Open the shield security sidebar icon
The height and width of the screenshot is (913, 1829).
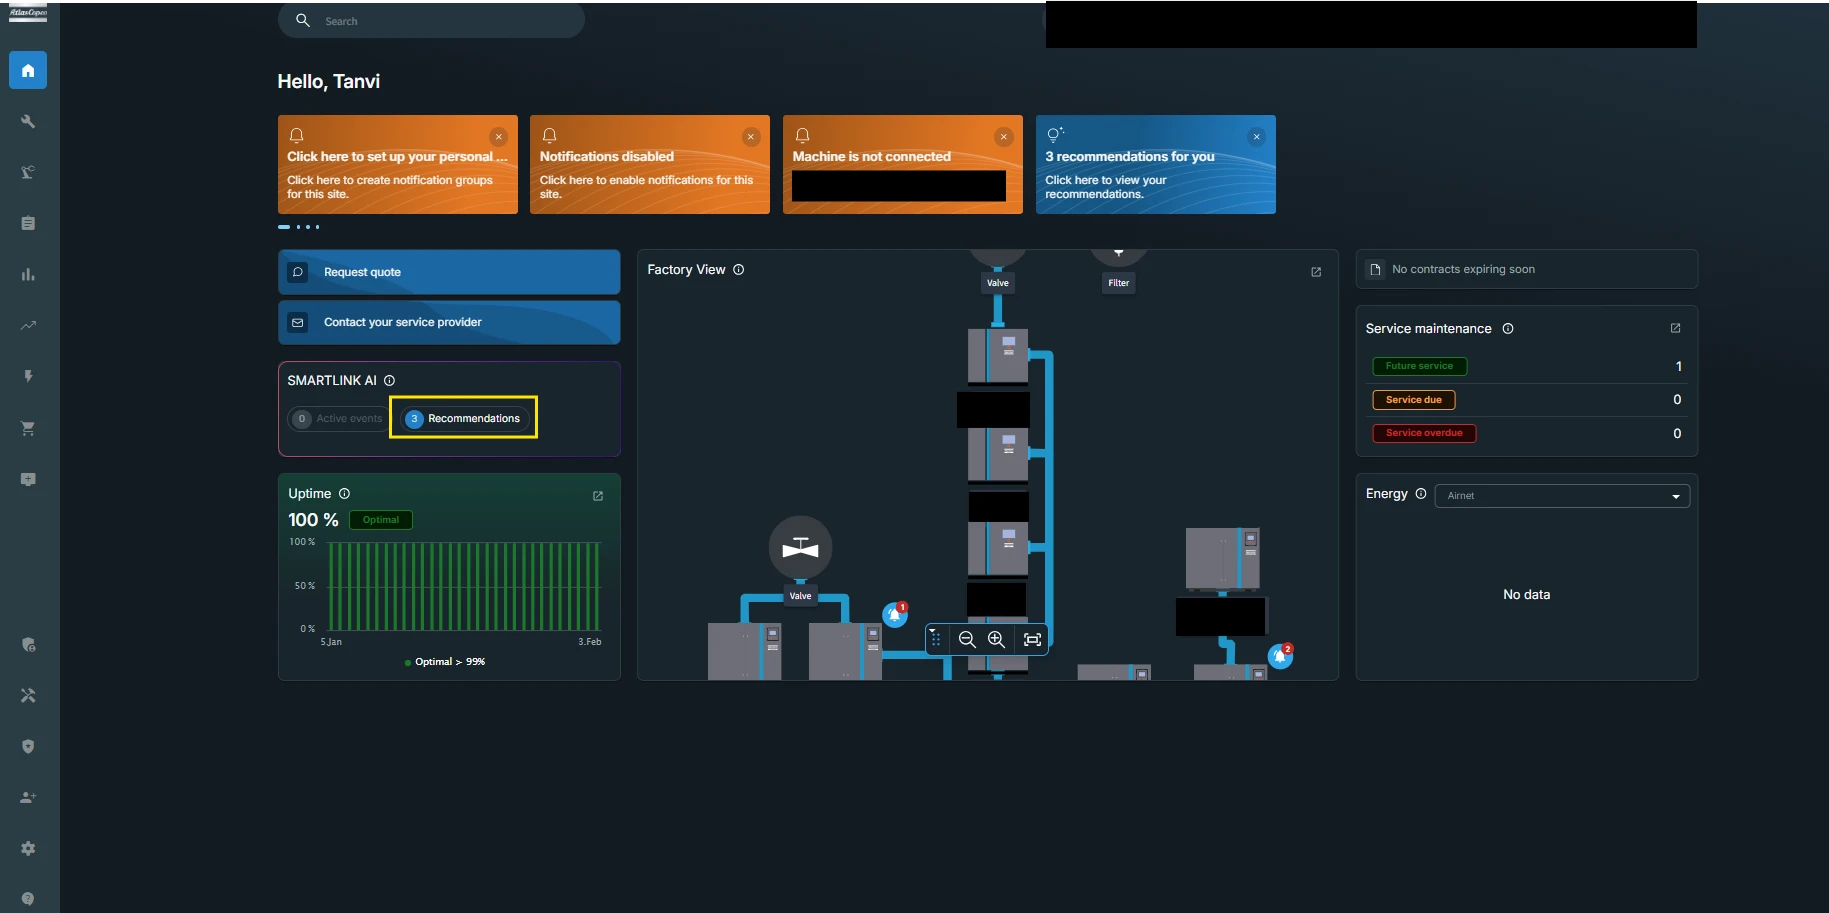tap(28, 746)
